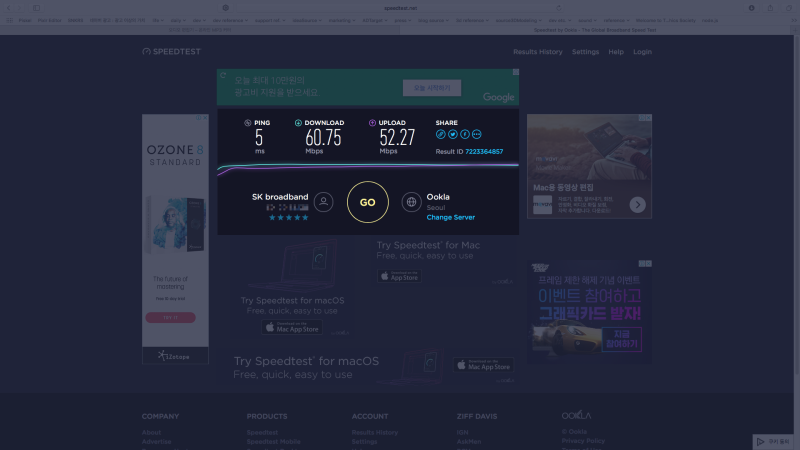Click the website settings icon left of address bar
This screenshot has width=800, height=450.
tap(226, 8)
